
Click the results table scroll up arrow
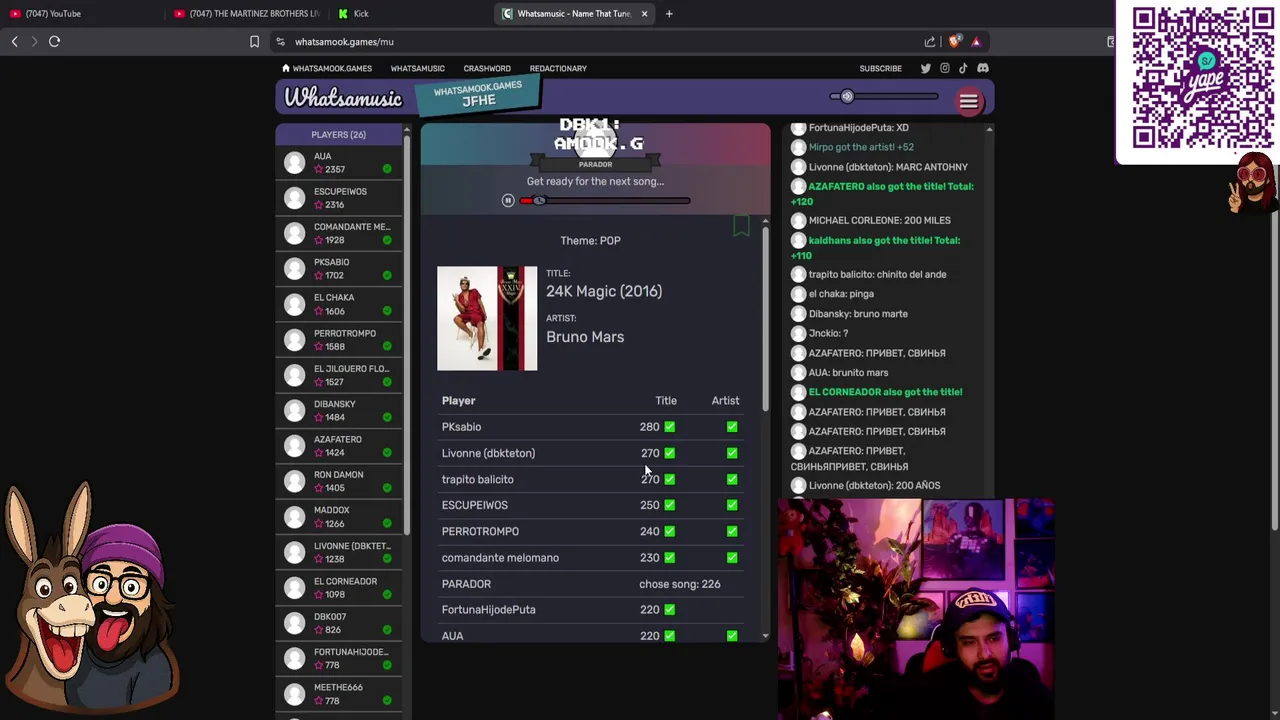pyautogui.click(x=765, y=222)
